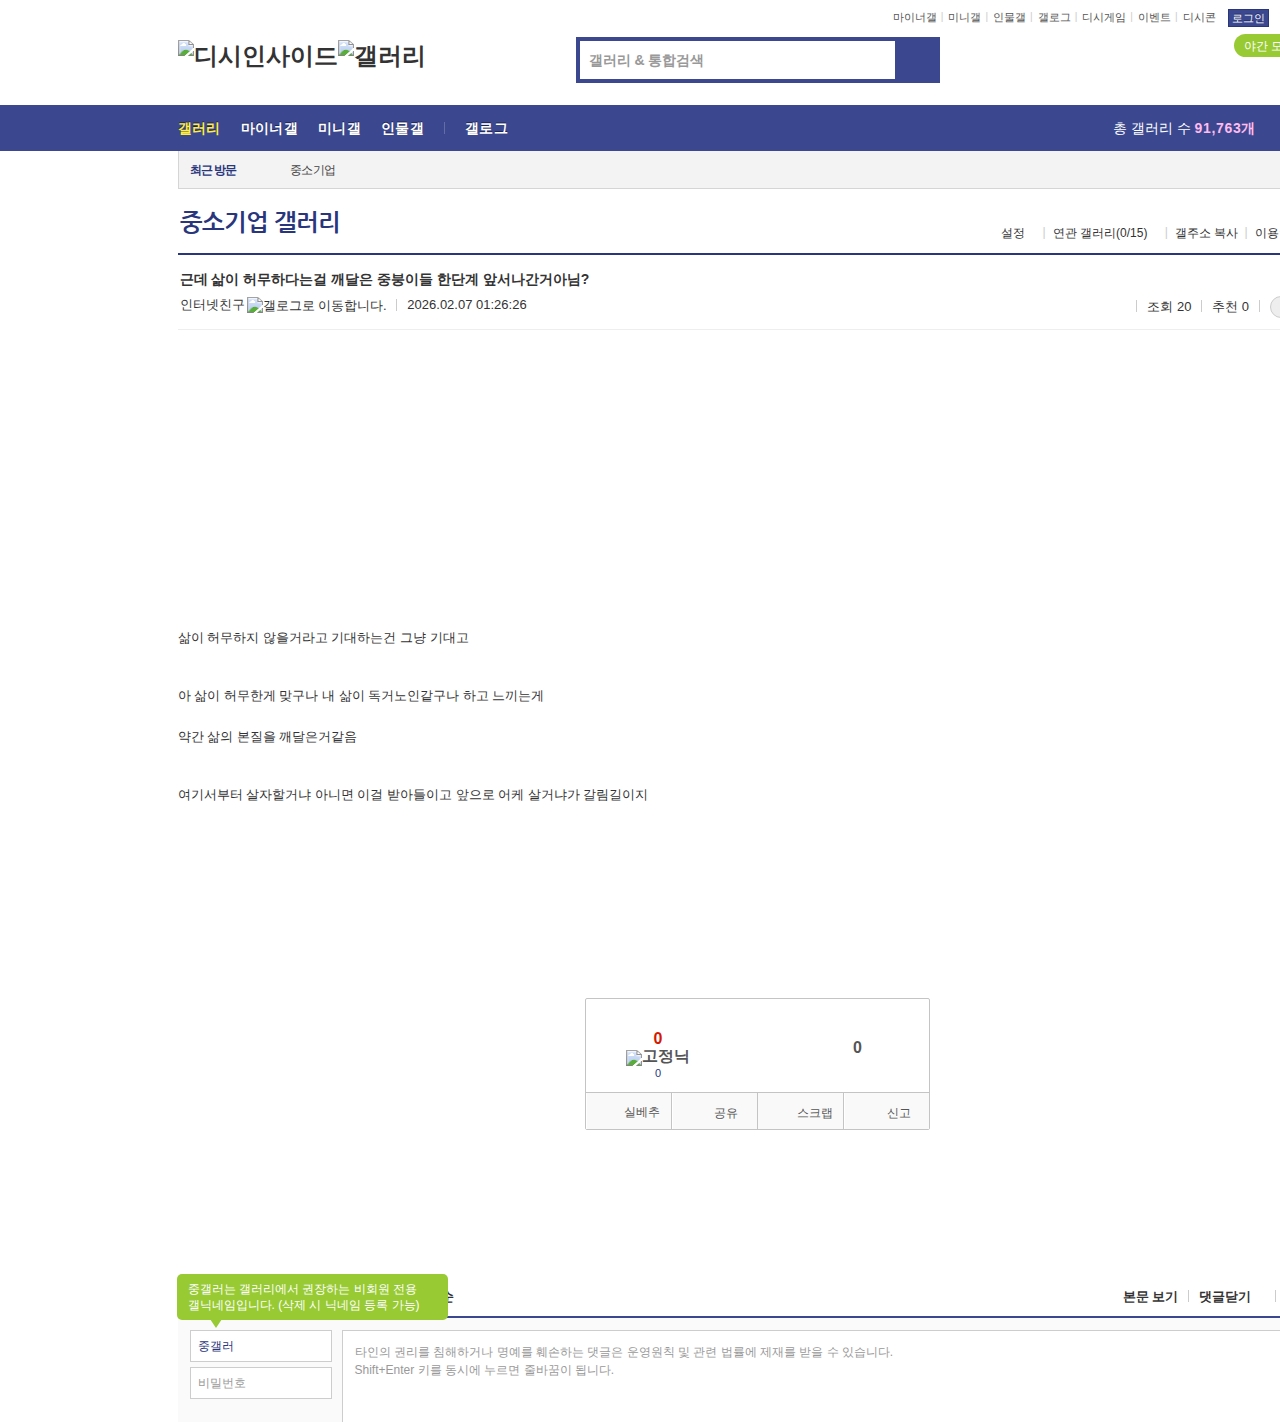Report the post with 신고
The width and height of the screenshot is (1280, 1422).
point(898,1113)
